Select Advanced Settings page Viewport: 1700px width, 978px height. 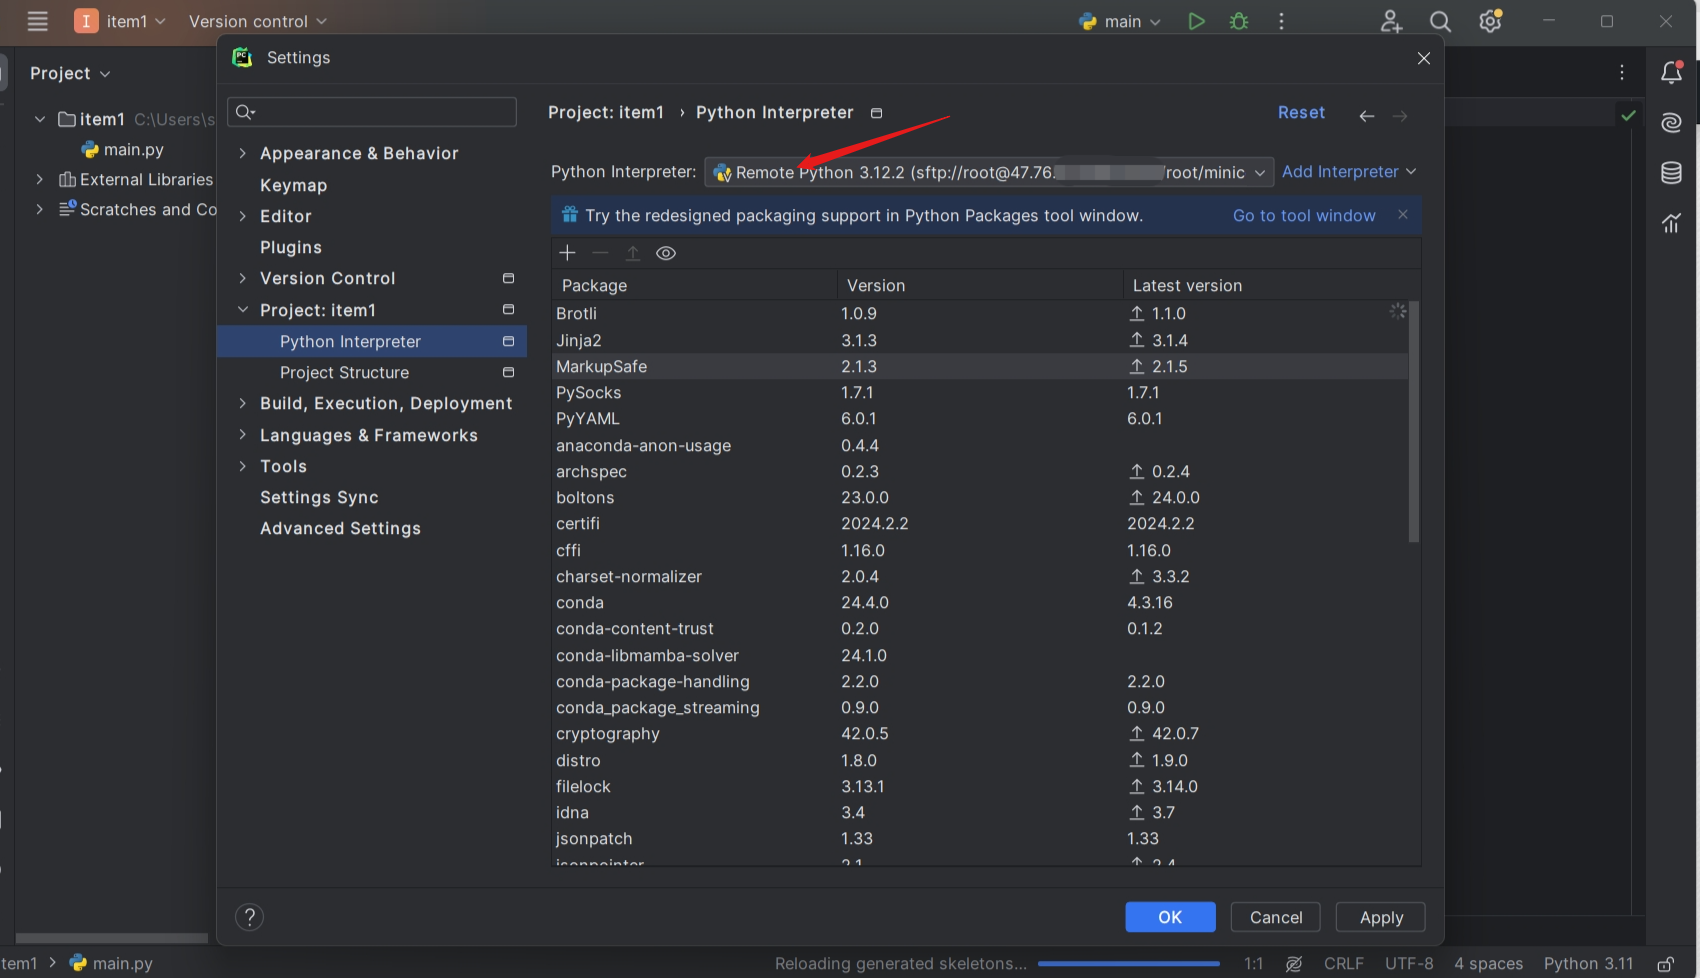340,528
